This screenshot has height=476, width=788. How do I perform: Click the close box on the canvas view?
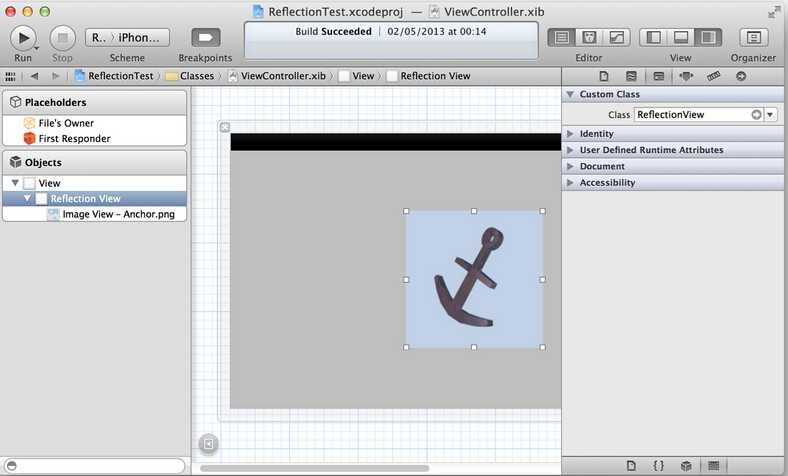225,128
